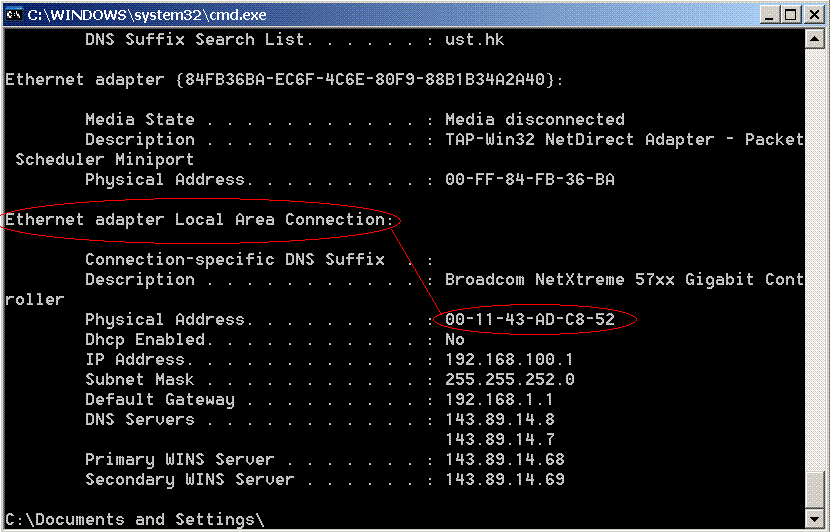The width and height of the screenshot is (830, 532).
Task: Click the cmd.exe title bar text
Action: click(147, 15)
